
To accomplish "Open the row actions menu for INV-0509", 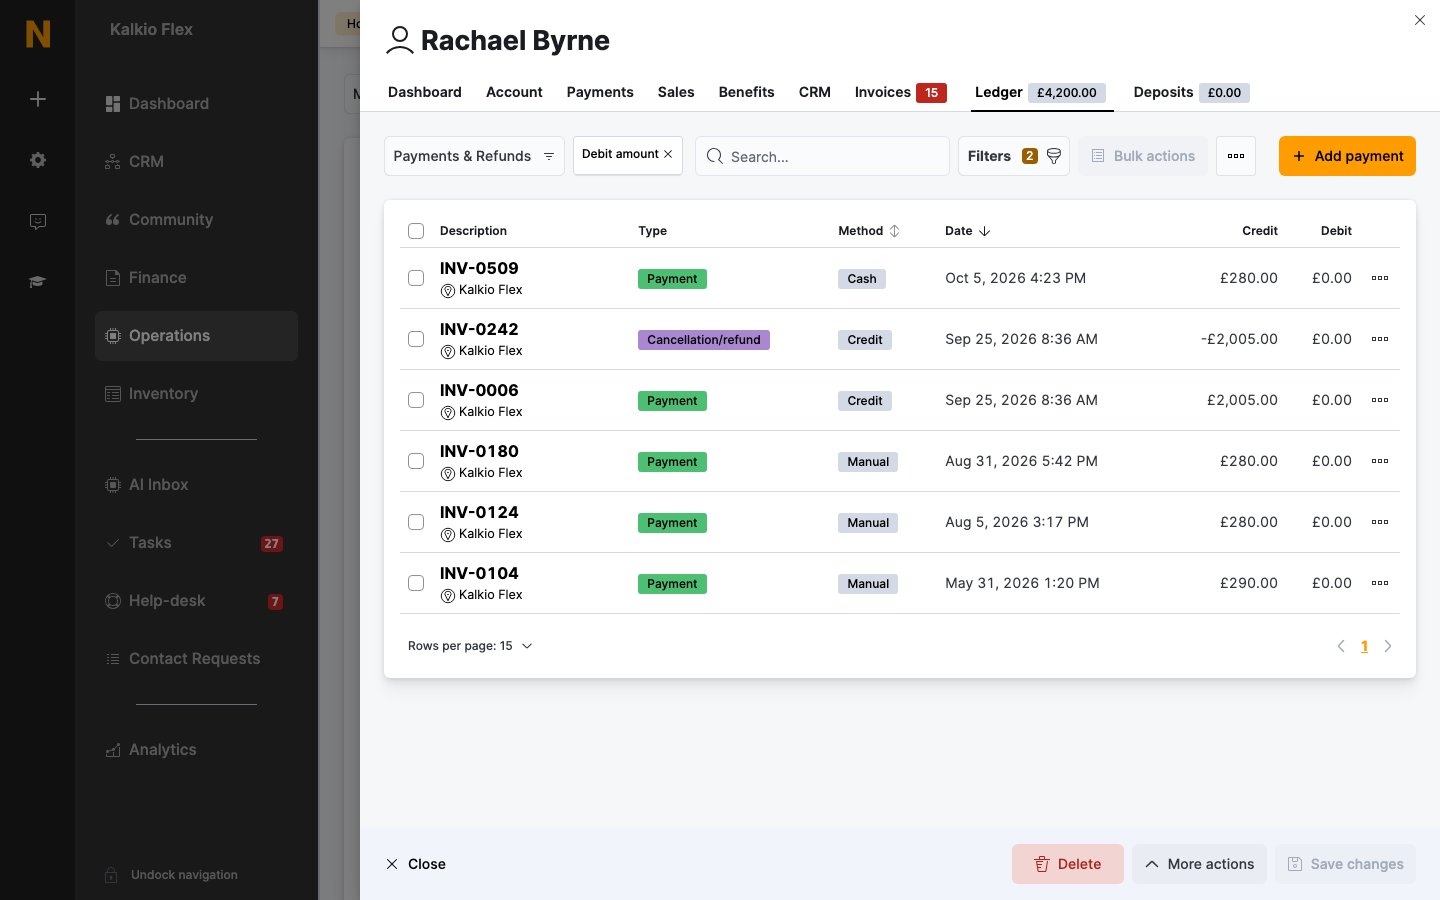I will [1380, 278].
